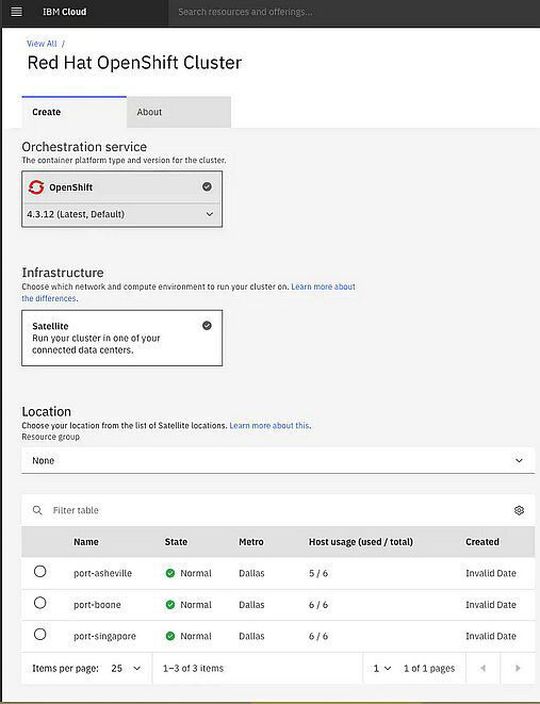Expand the Resource group None dropdown
Screen dimensions: 540x704
tap(278, 460)
